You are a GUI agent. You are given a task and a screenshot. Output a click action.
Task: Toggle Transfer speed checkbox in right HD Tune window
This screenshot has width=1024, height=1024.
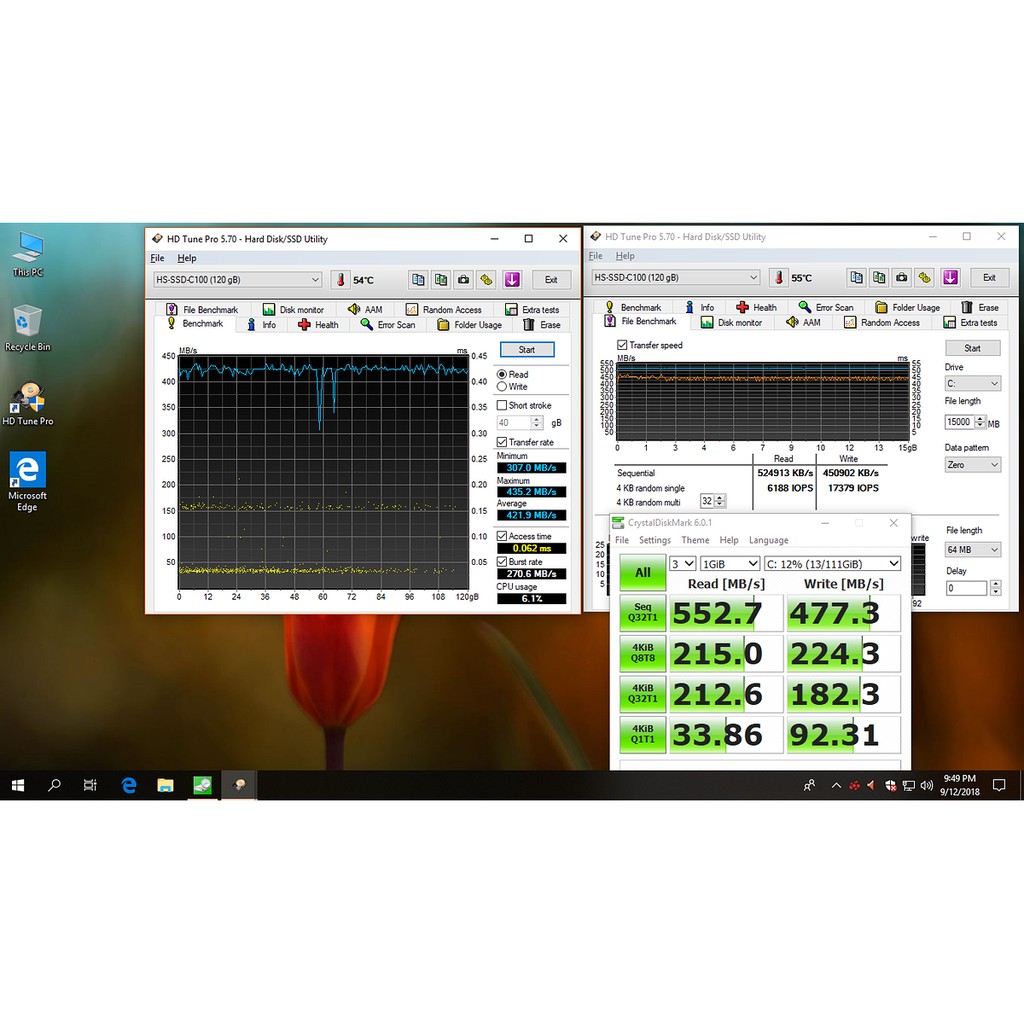point(622,345)
